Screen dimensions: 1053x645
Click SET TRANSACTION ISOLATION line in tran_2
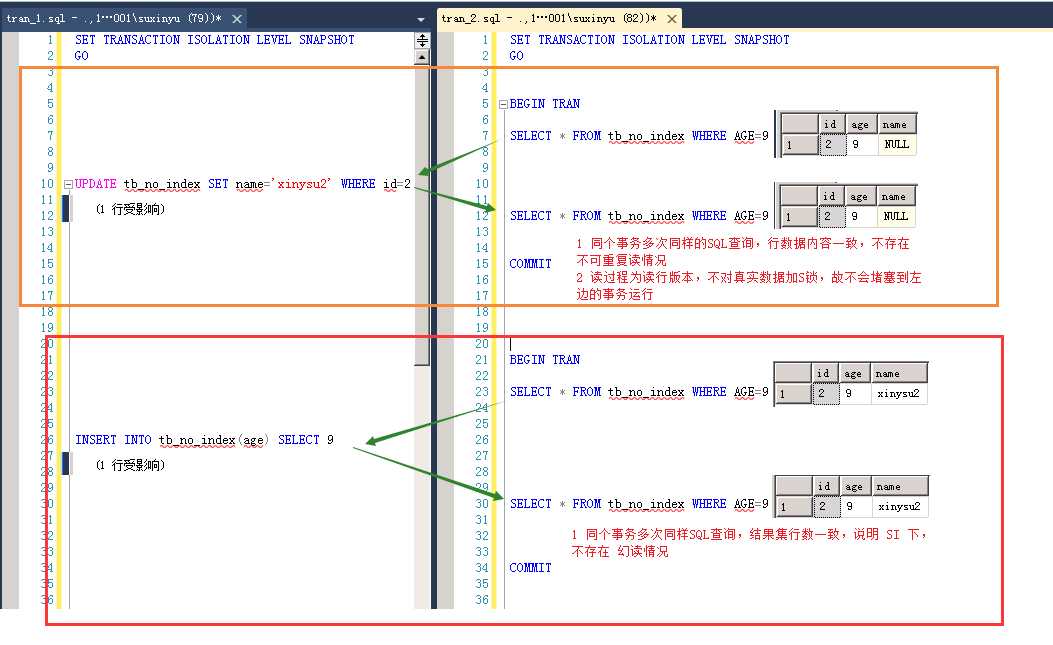click(649, 40)
